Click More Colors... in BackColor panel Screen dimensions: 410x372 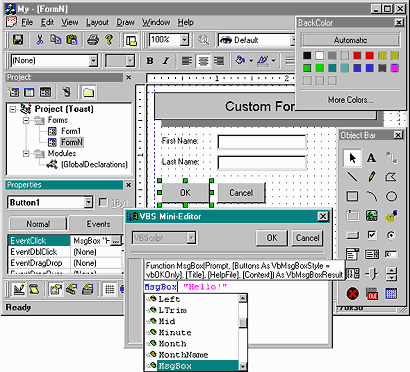pyautogui.click(x=350, y=100)
